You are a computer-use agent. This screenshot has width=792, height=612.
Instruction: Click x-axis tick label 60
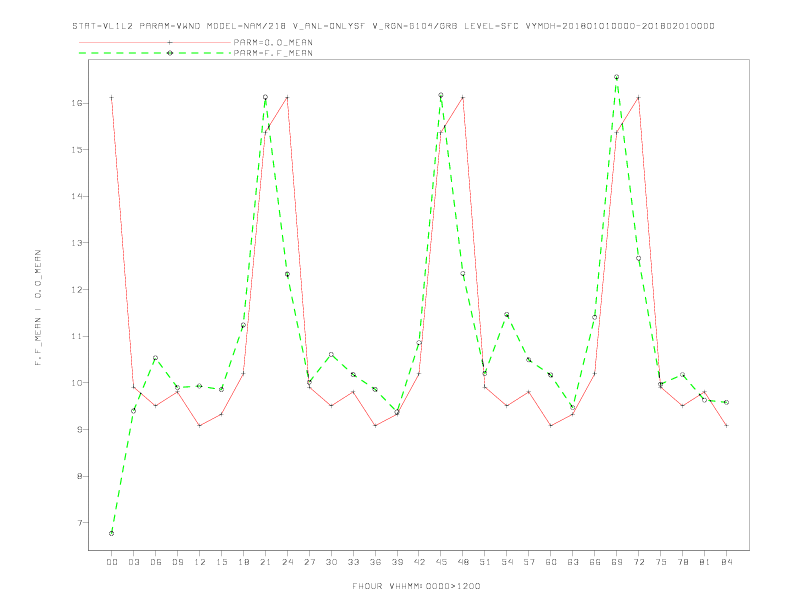coord(551,562)
